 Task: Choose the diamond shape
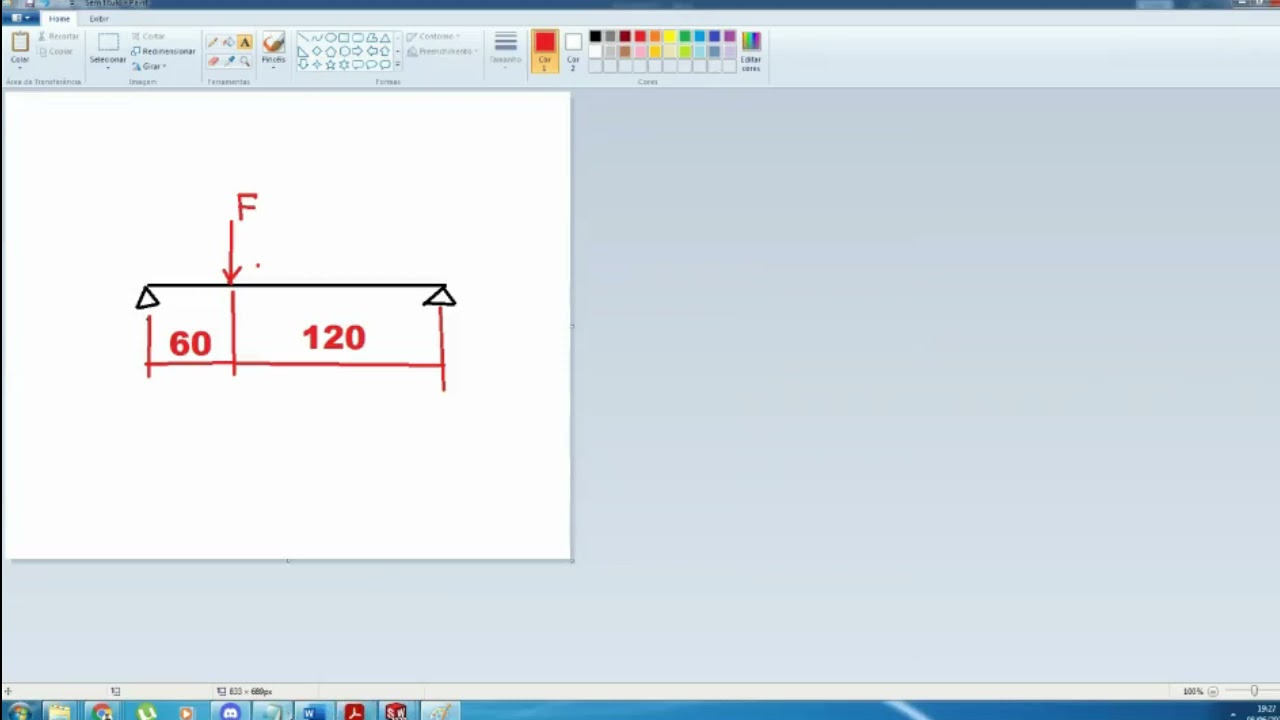pyautogui.click(x=317, y=51)
